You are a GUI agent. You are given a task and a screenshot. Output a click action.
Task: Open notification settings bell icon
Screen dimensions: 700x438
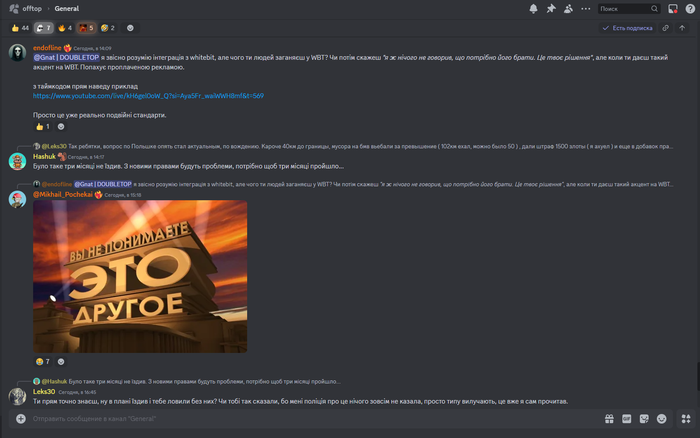[x=533, y=8]
